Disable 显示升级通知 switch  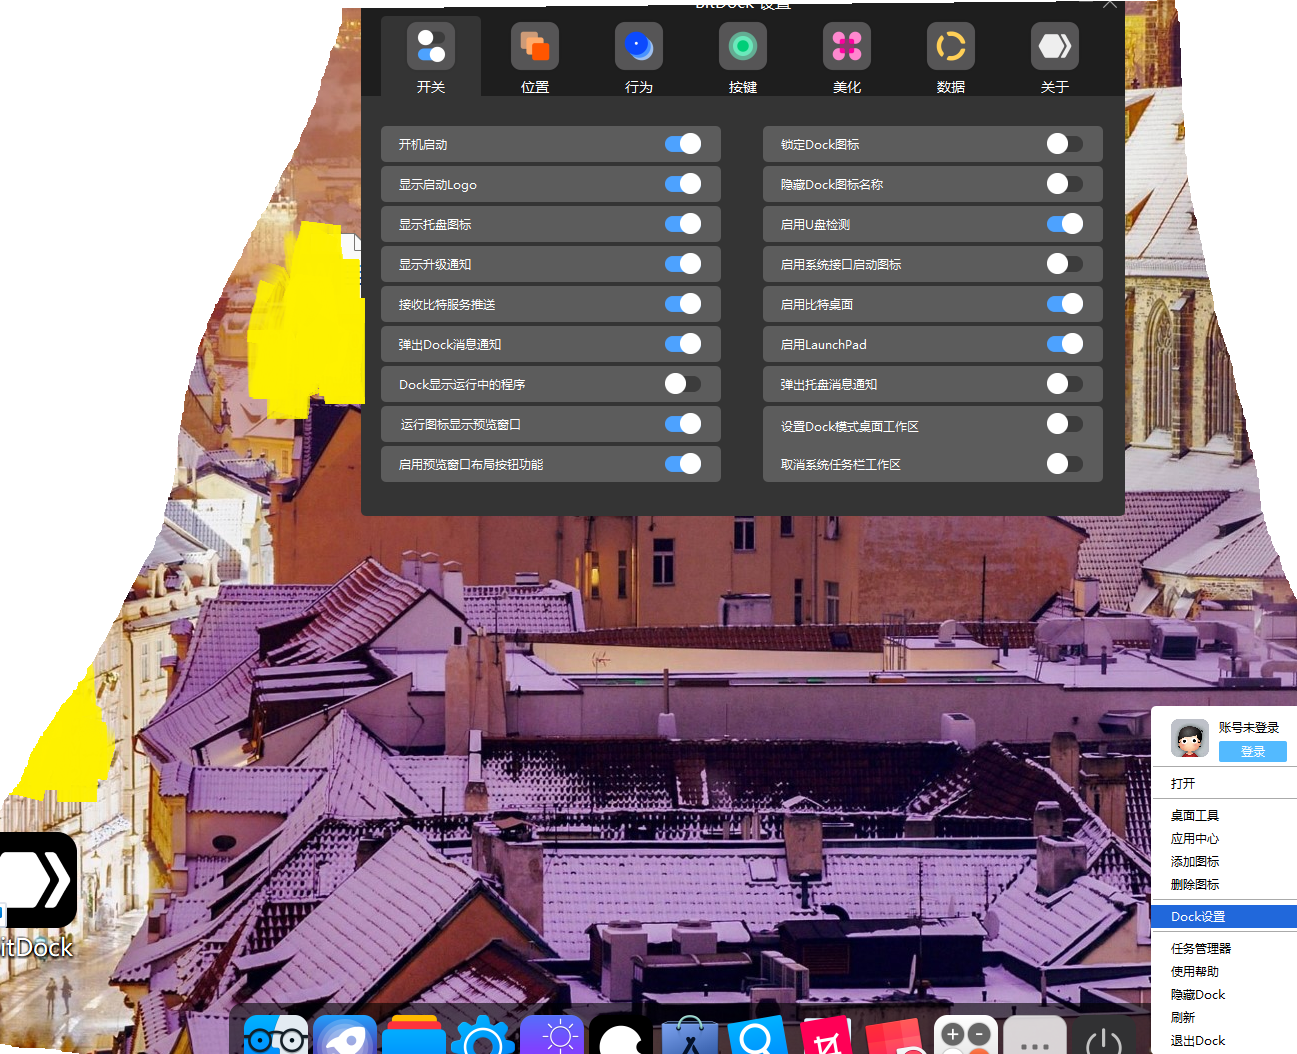pyautogui.click(x=683, y=264)
